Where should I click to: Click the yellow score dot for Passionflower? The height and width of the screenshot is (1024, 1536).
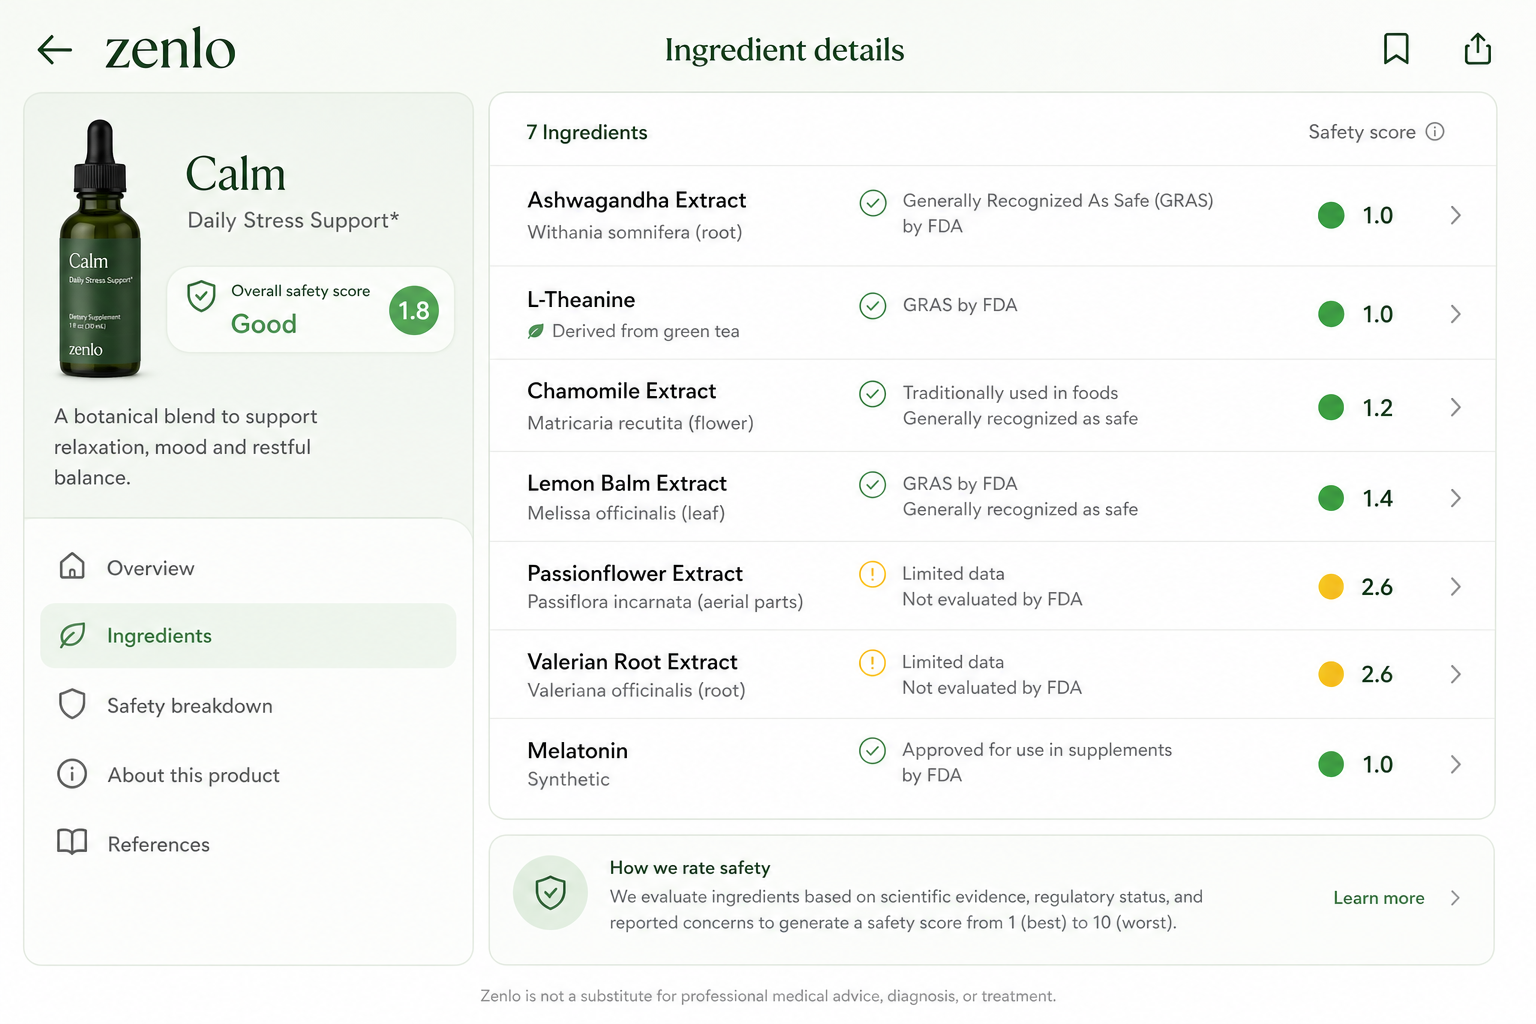tap(1331, 587)
